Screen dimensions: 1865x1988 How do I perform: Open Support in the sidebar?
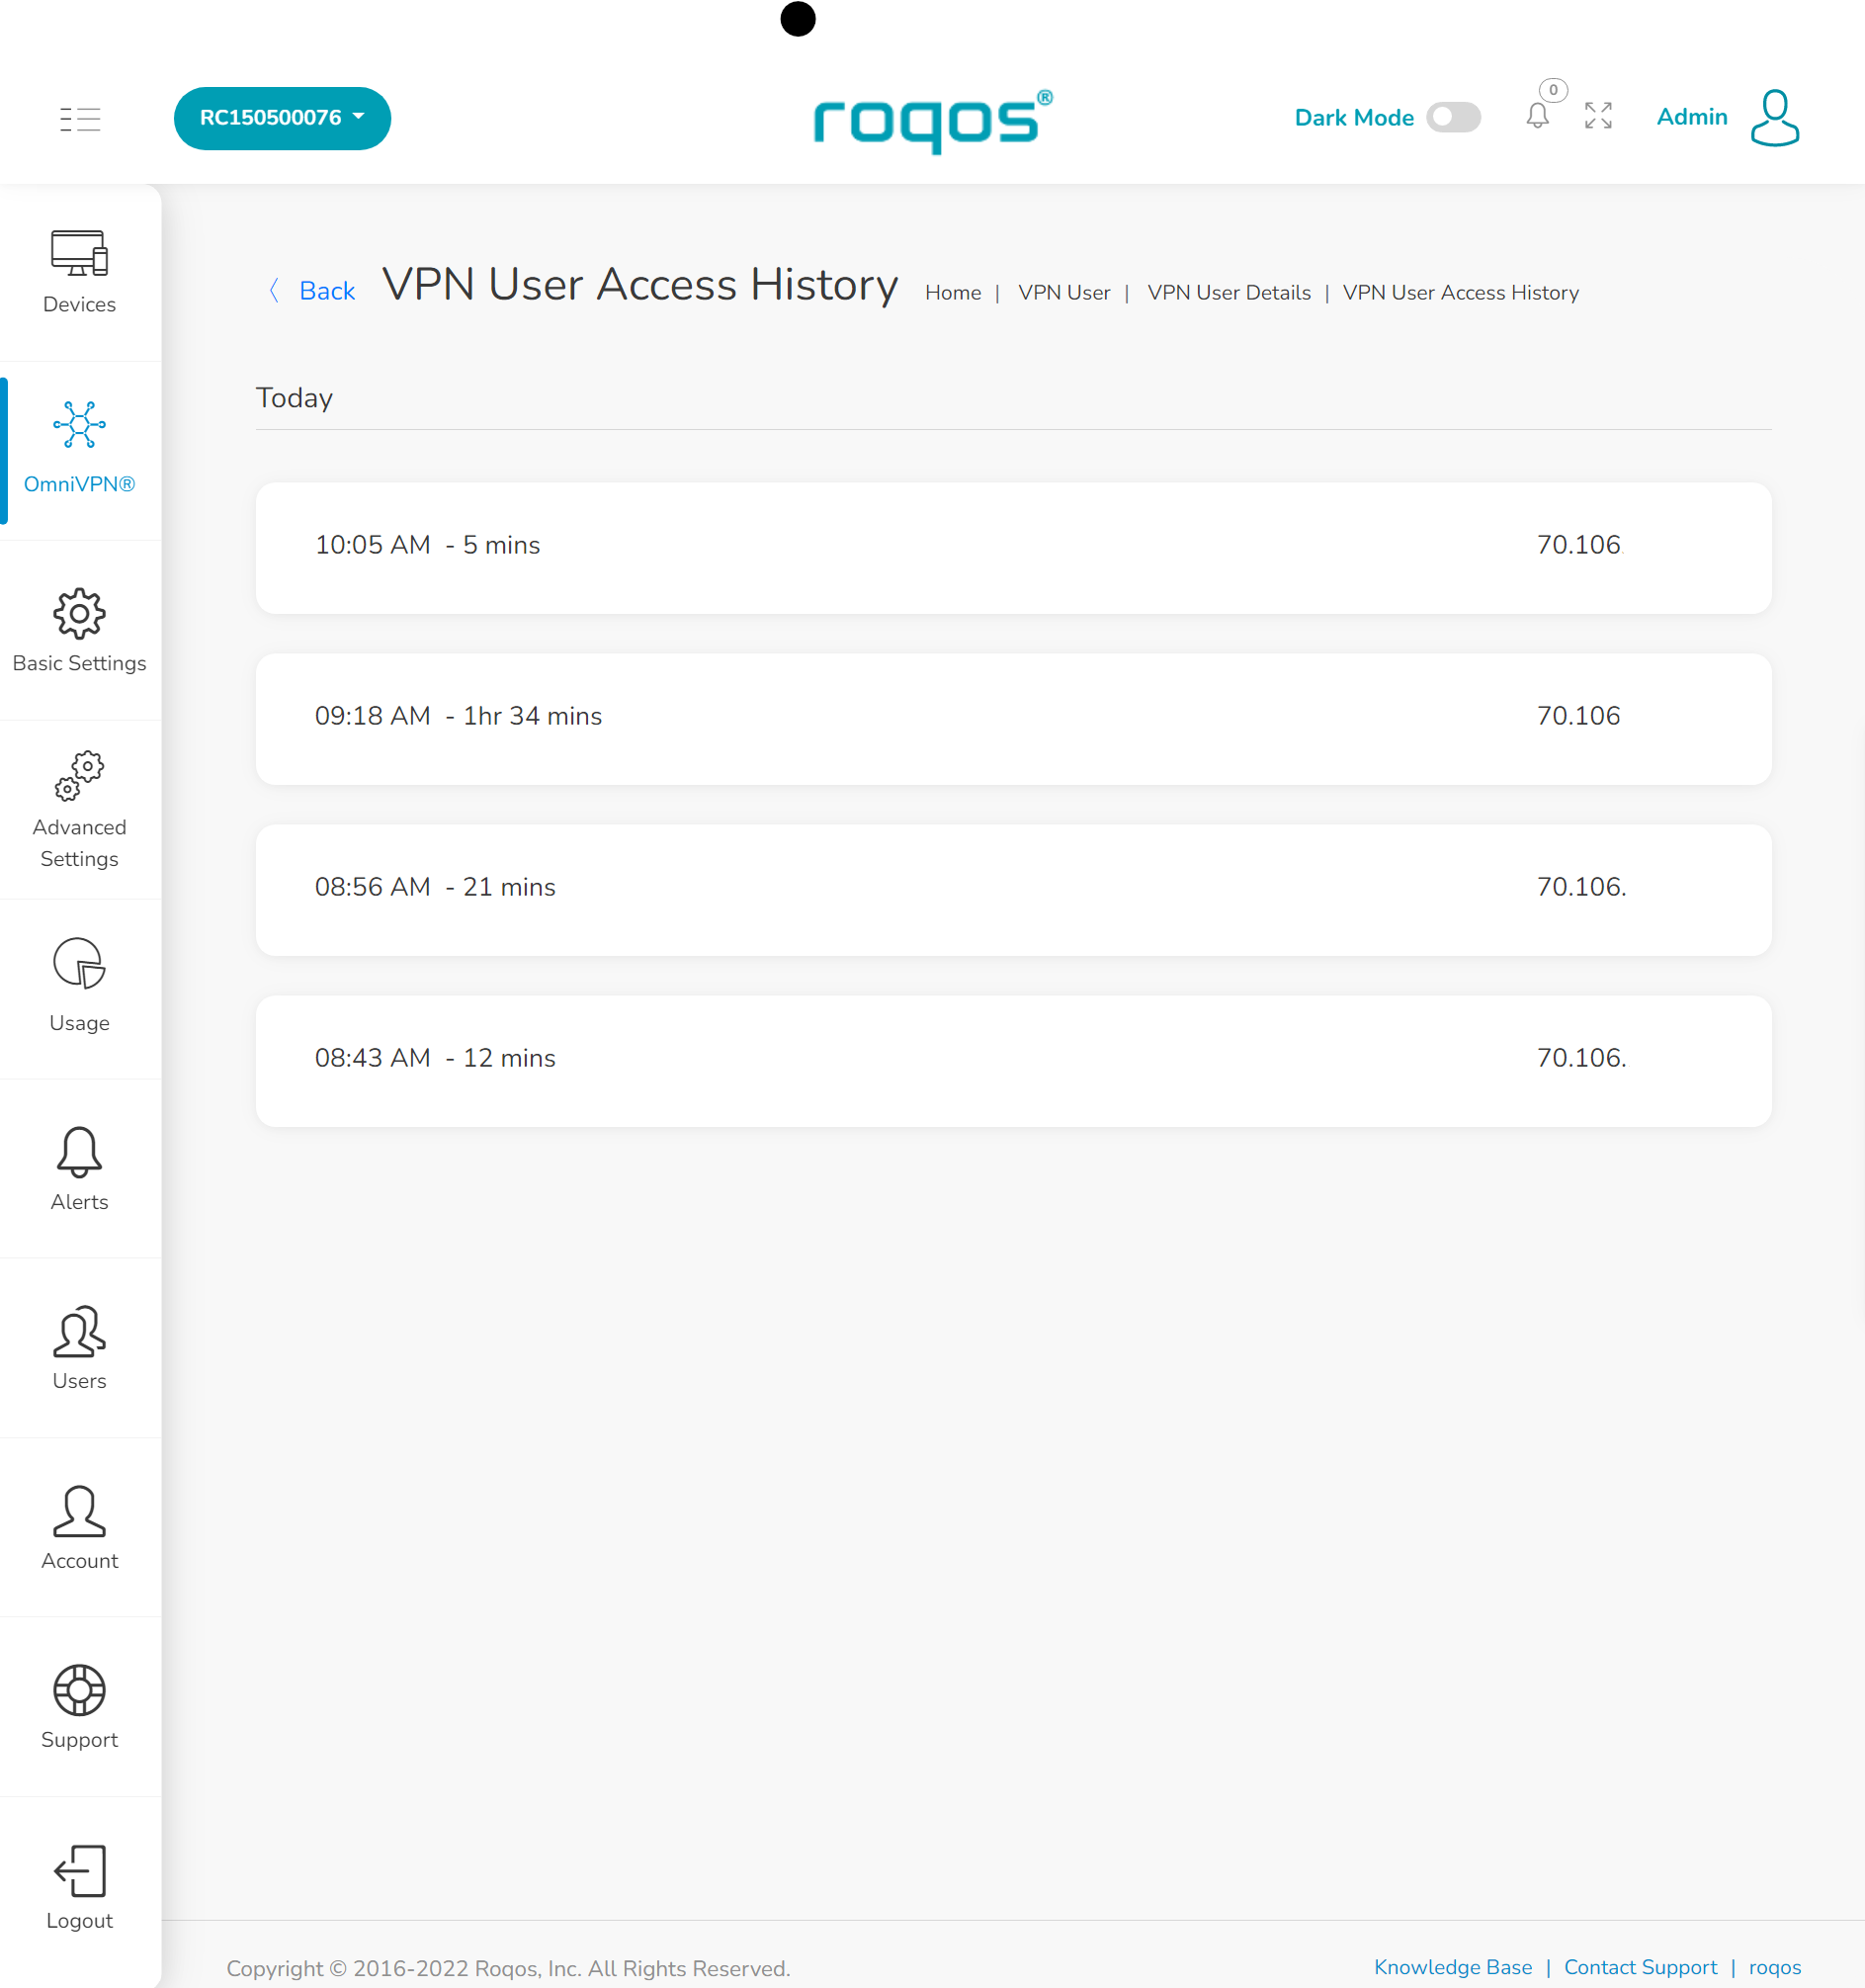coord(80,1706)
